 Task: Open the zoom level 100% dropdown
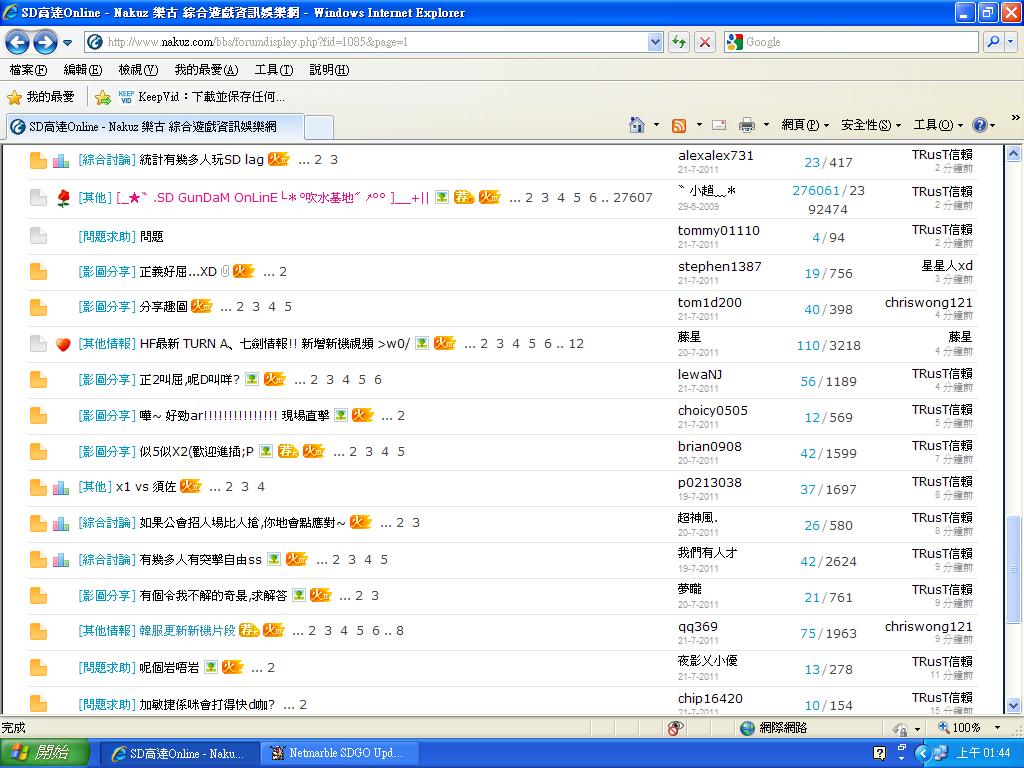coord(997,728)
